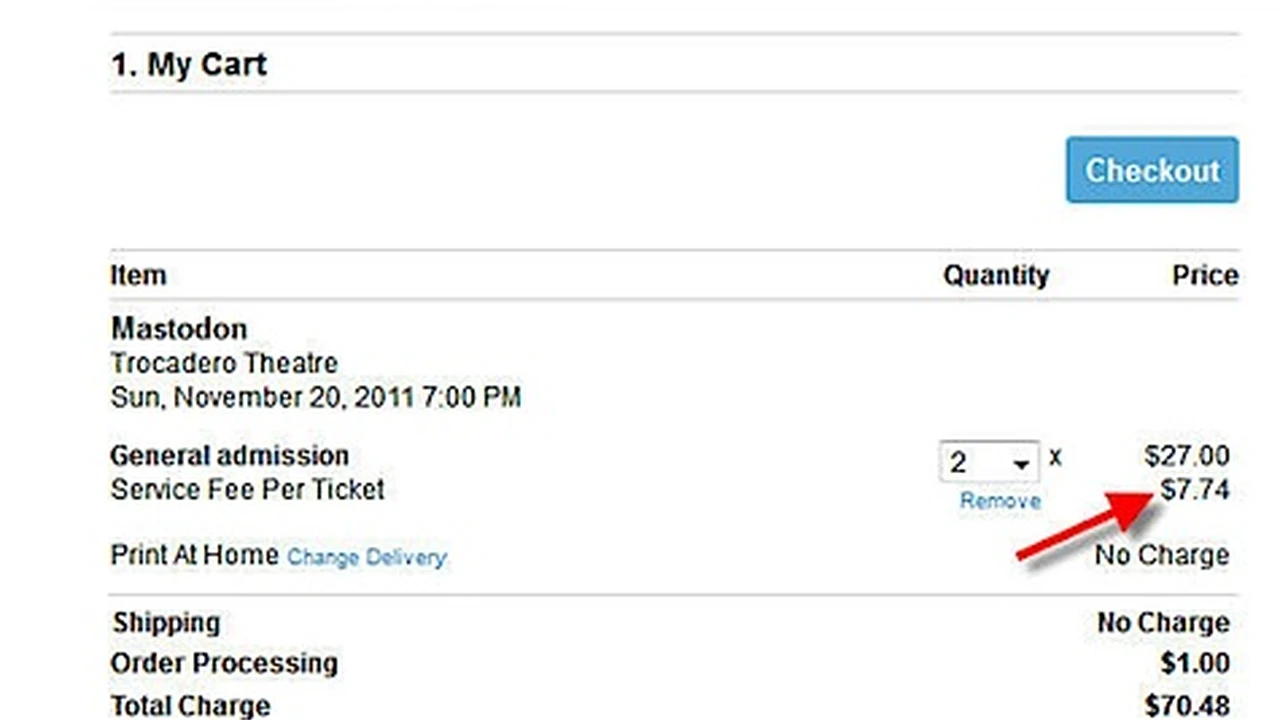The image size is (1280, 720).
Task: Click the Sun, November 20, 2011 event date
Action: [x=315, y=397]
